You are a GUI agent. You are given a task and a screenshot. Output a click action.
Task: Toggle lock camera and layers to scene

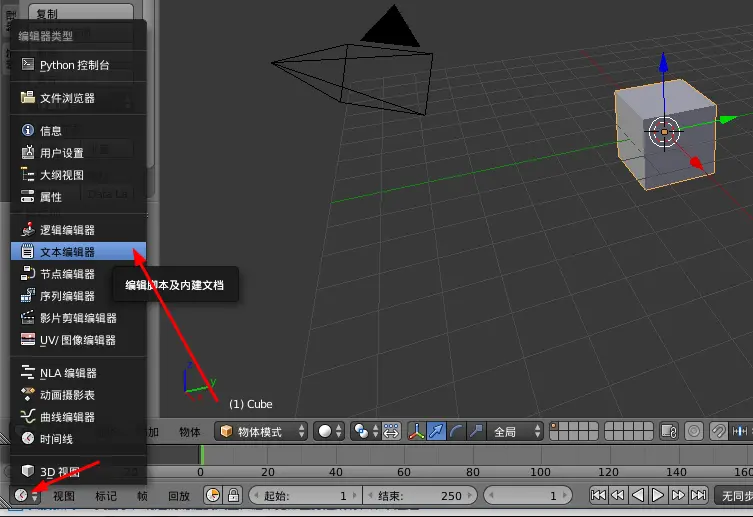669,432
